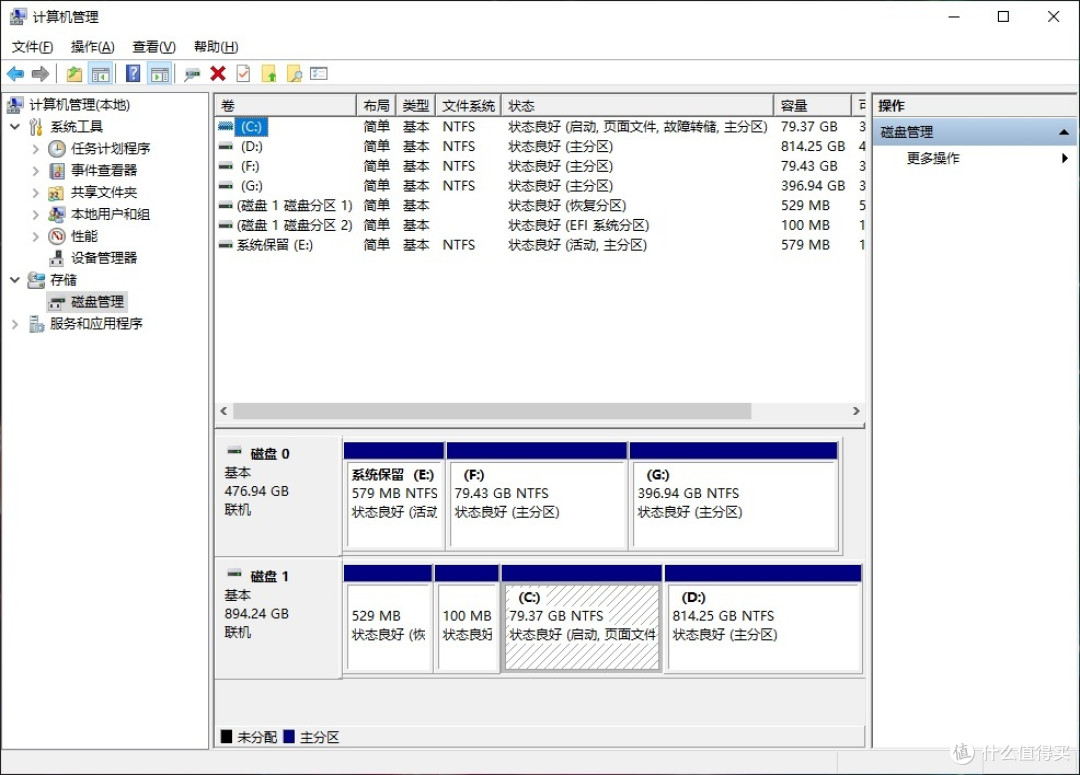Viewport: 1080px width, 775px height.
Task: Sort by the 布局 column header
Action: [x=376, y=105]
